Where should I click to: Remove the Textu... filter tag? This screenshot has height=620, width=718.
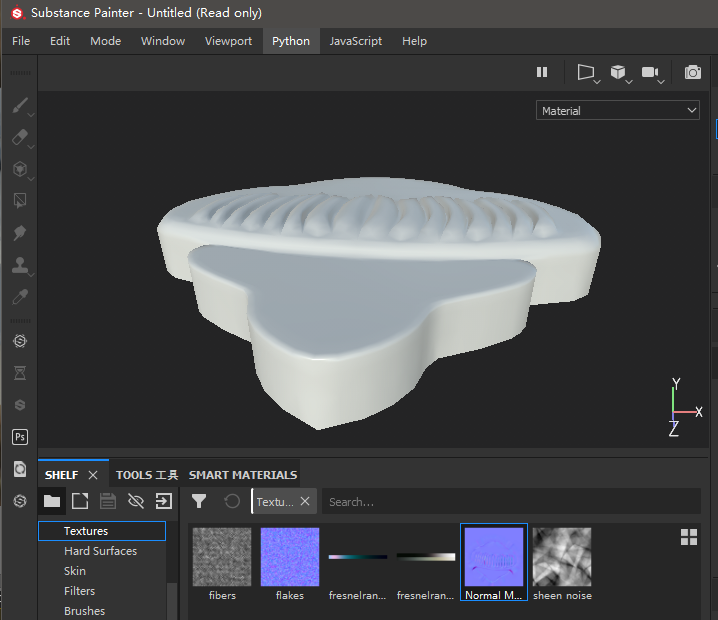pos(305,501)
